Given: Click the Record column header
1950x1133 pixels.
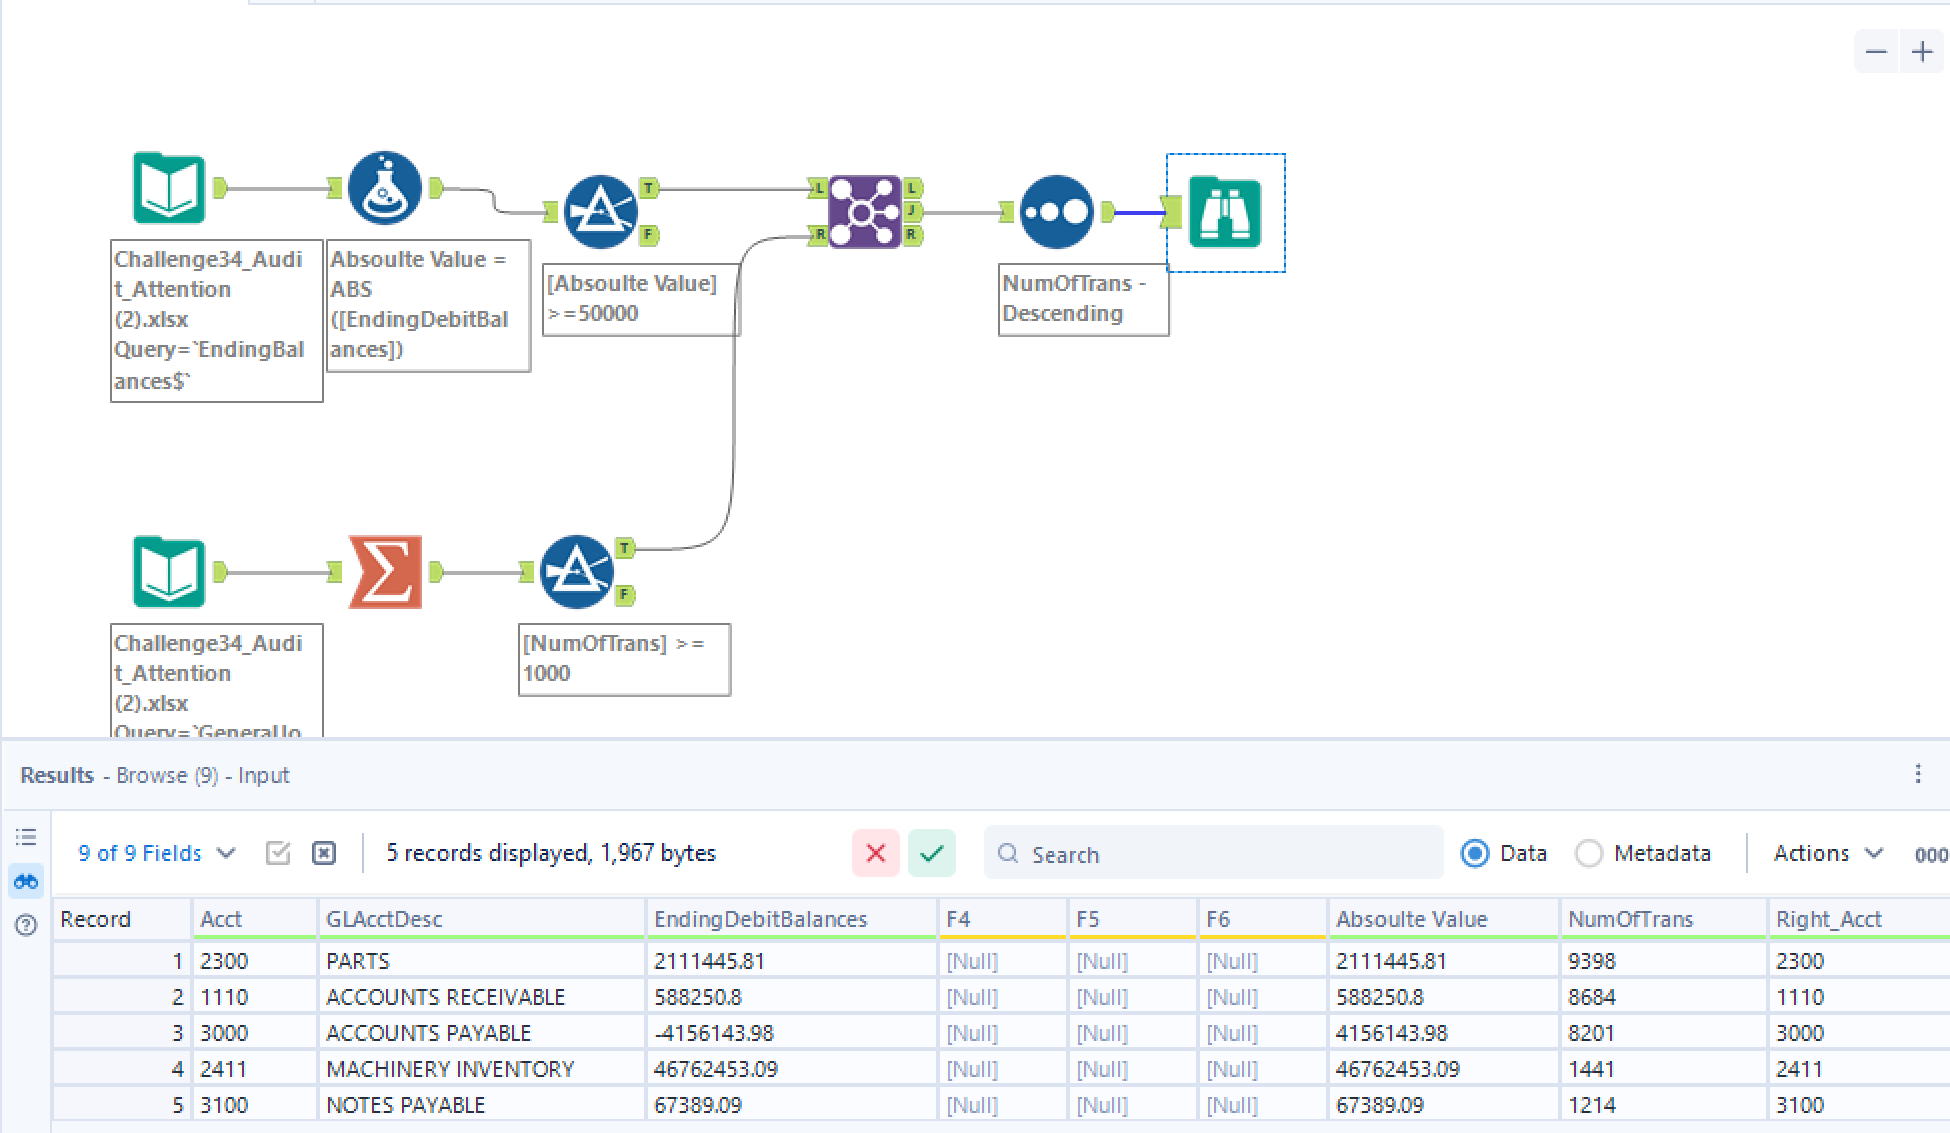Looking at the screenshot, I should coord(122,919).
